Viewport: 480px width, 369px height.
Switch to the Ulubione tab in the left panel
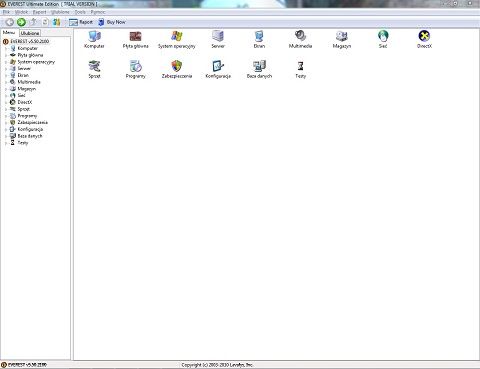(30, 33)
